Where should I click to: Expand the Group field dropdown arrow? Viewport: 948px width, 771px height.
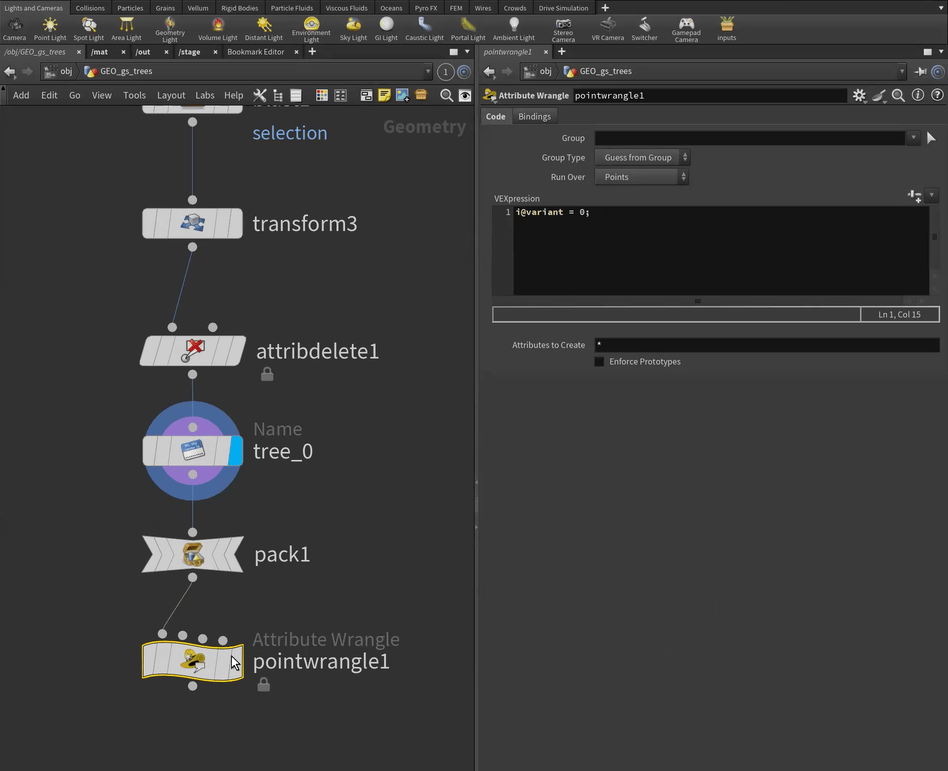point(913,138)
